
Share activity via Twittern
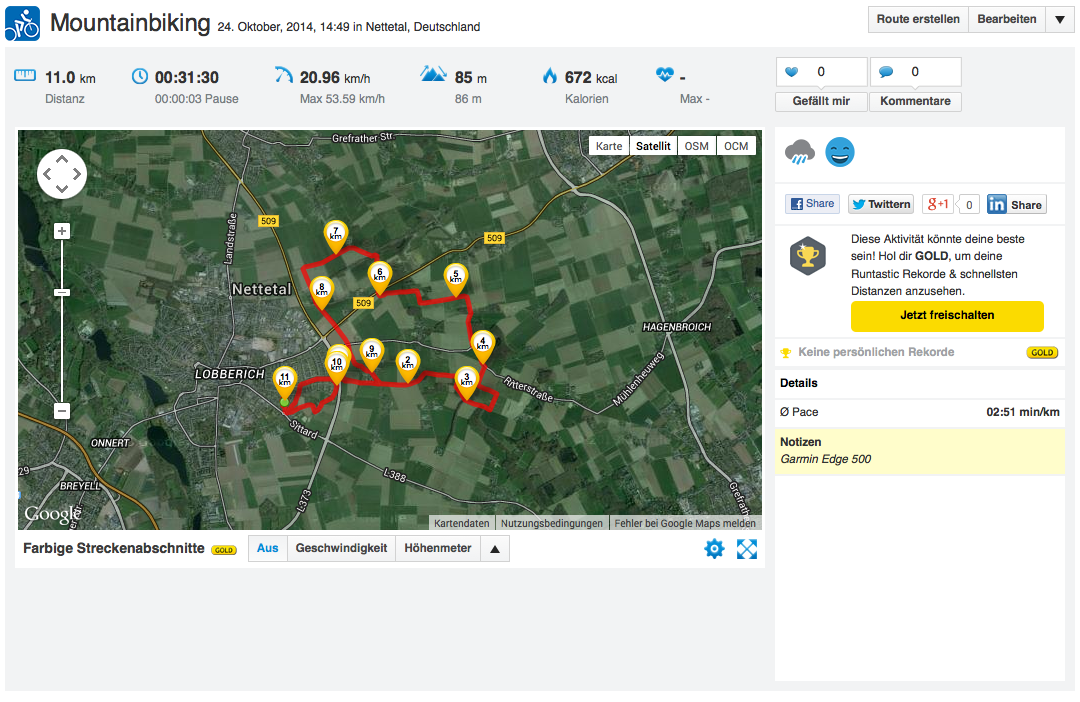[x=881, y=204]
